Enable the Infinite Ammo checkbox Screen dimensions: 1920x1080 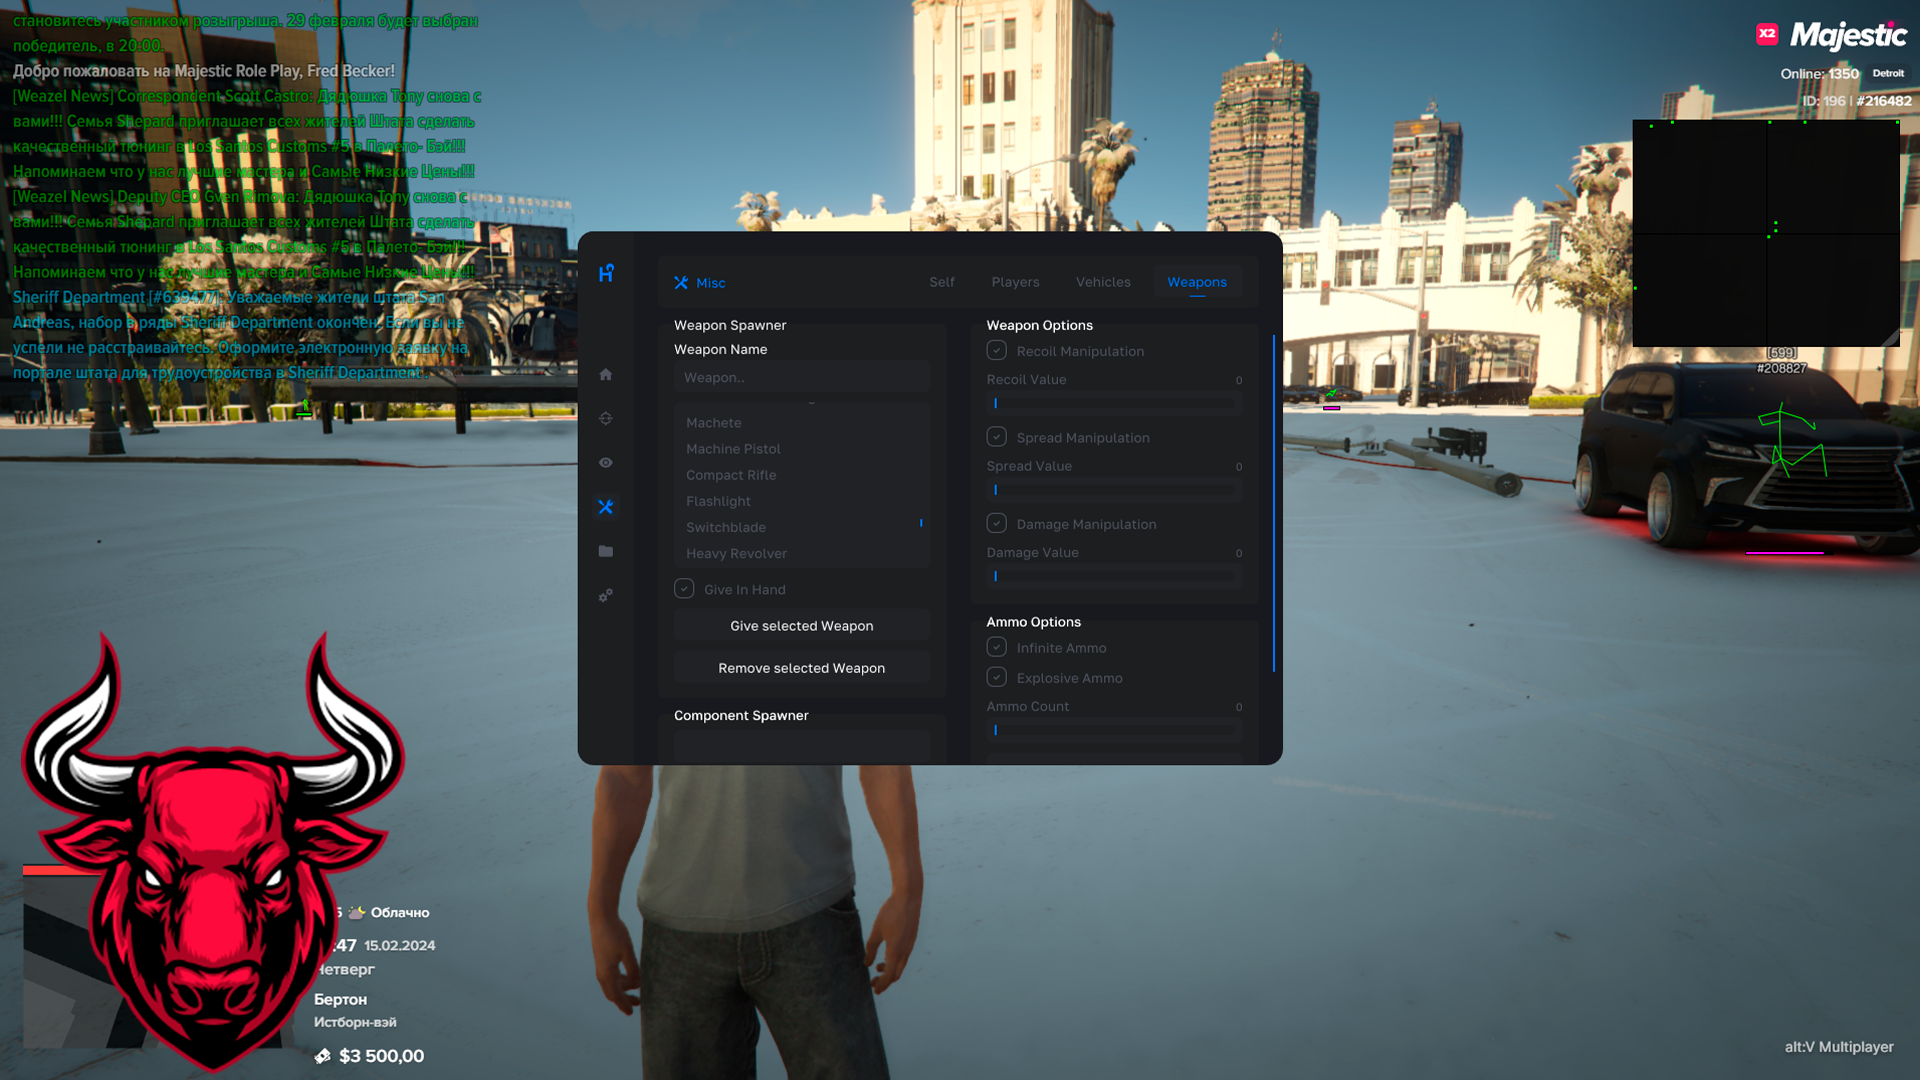[x=996, y=647]
